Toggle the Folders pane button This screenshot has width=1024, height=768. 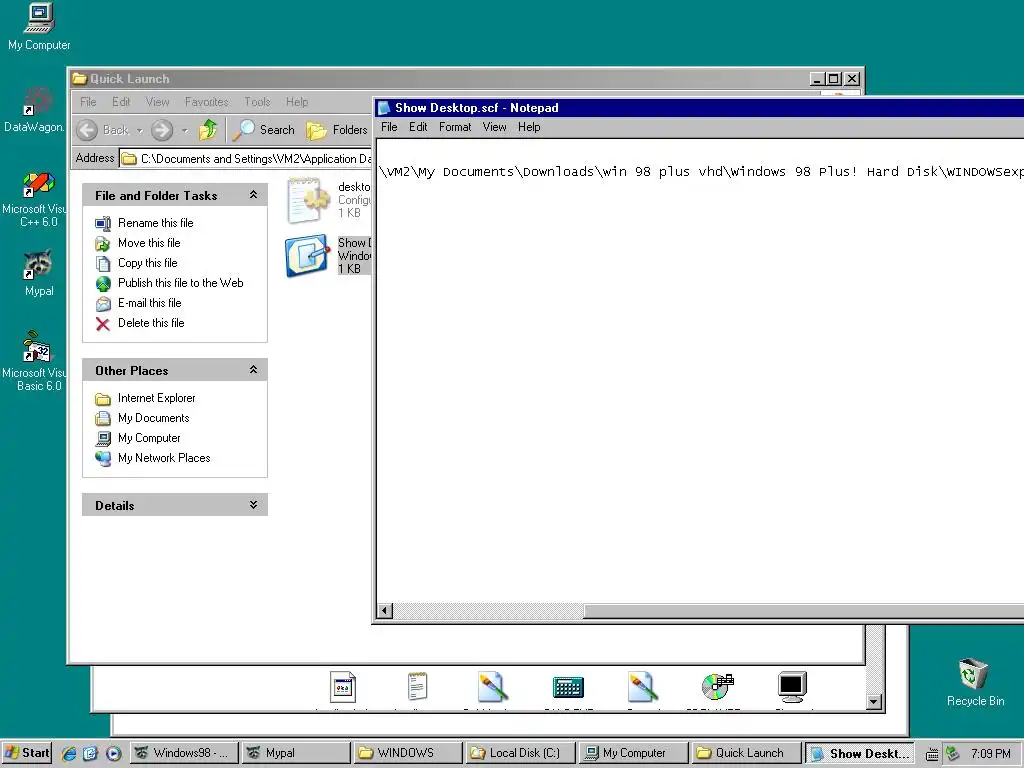click(337, 130)
